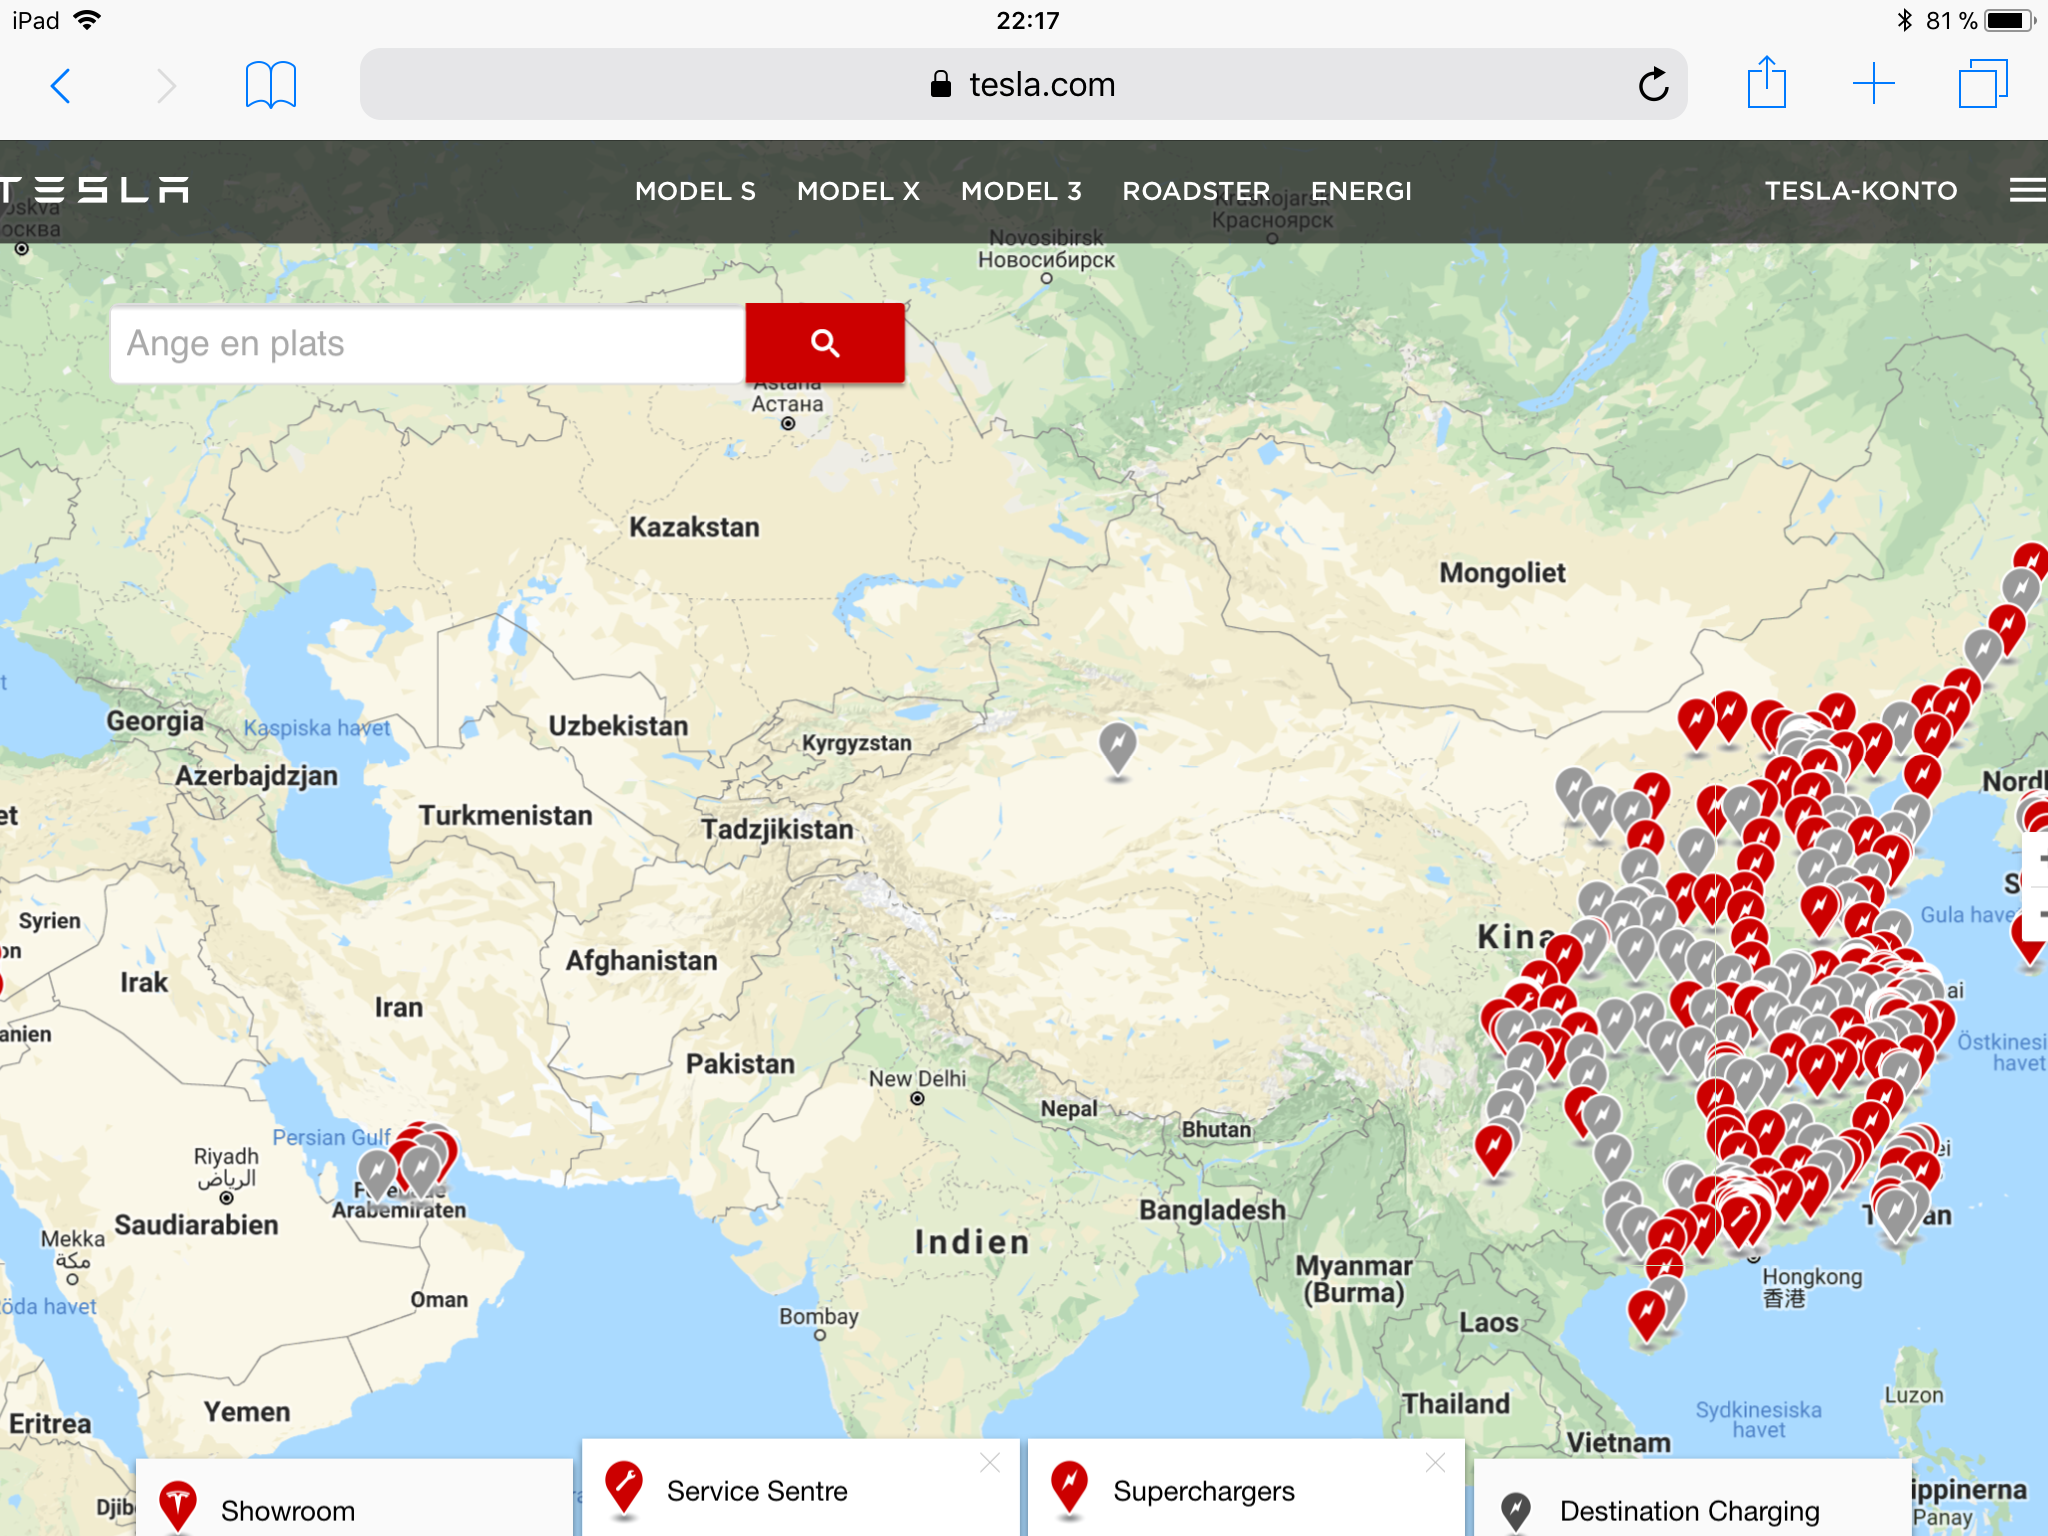Close the Service Sentre filter card
Screen dimensions: 2048x1536
coord(990,1463)
